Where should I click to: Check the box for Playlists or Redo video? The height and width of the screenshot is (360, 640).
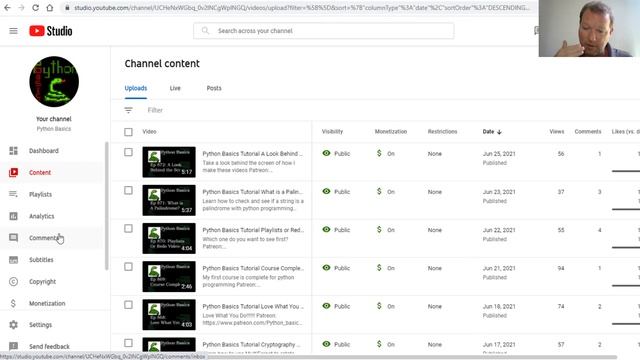point(128,229)
